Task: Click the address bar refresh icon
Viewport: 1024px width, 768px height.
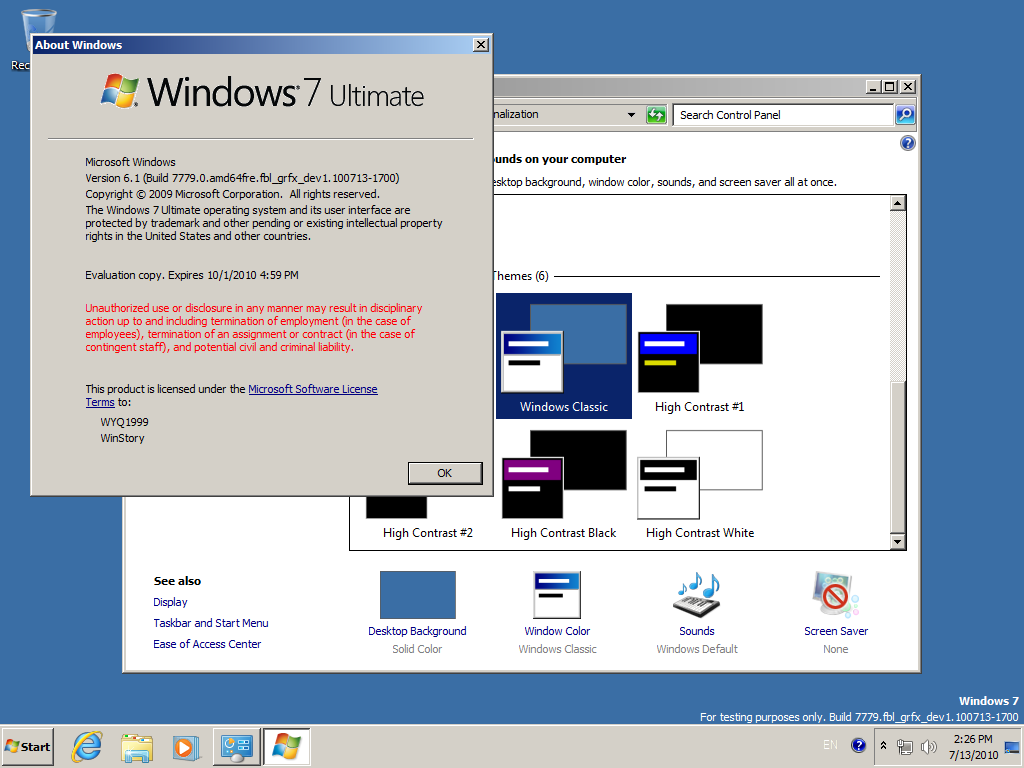Action: 656,115
